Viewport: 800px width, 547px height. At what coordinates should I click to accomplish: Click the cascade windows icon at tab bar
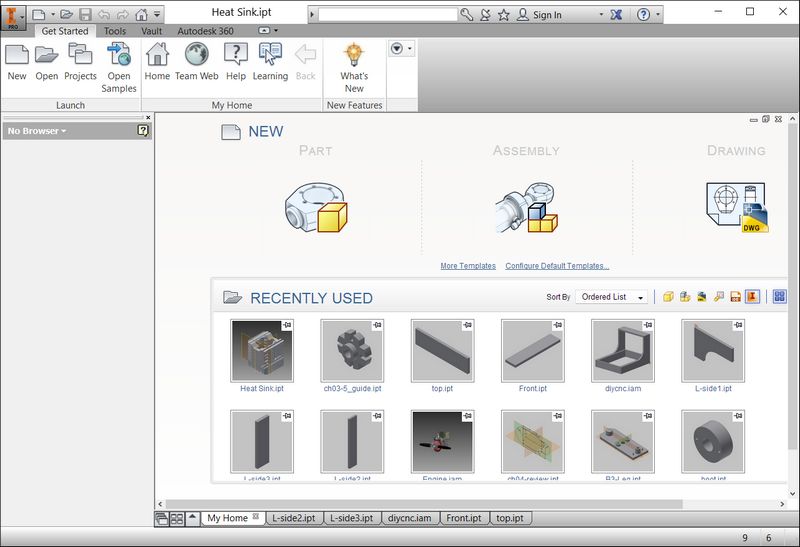coord(161,519)
